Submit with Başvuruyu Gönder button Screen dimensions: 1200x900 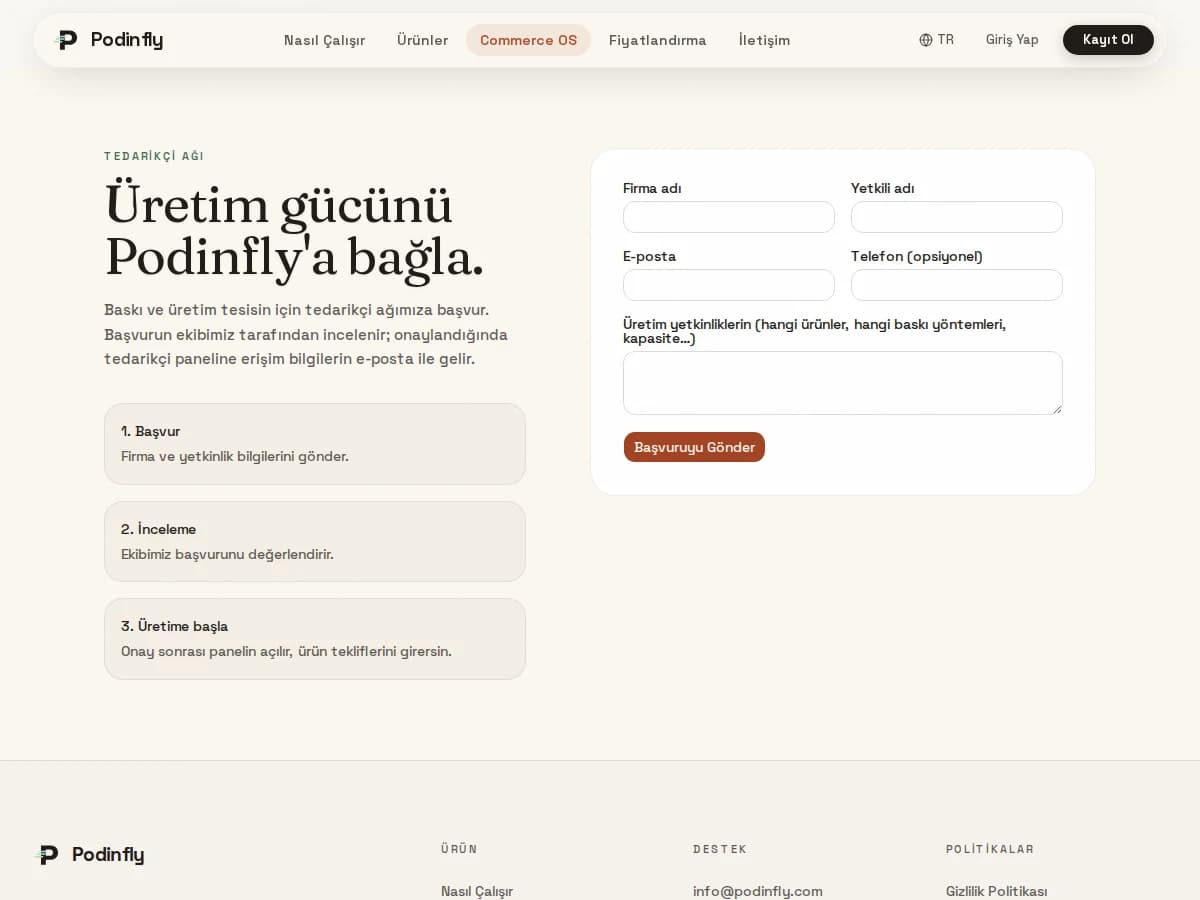click(x=694, y=447)
